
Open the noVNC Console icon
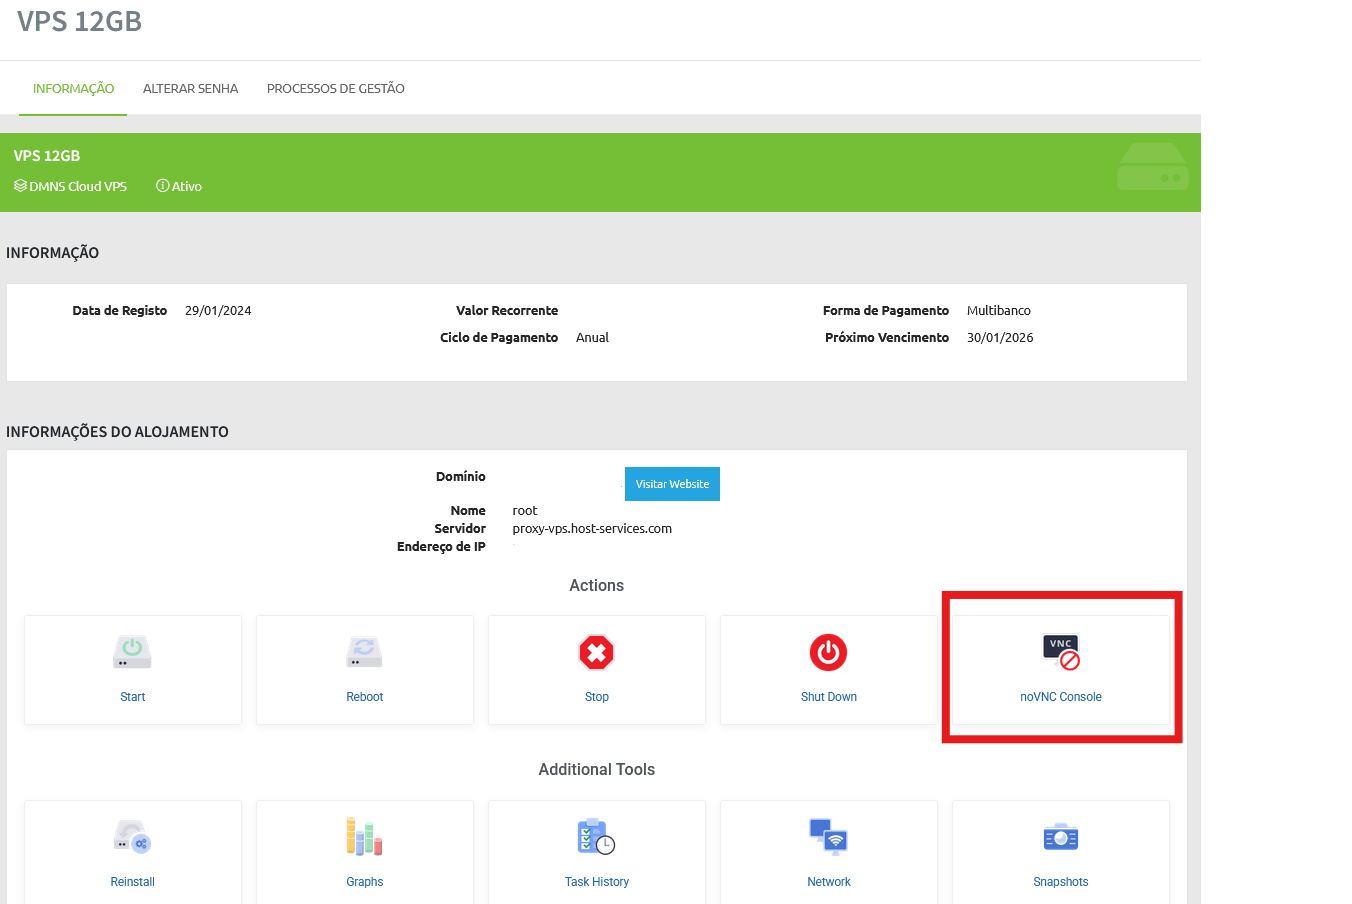click(1060, 652)
